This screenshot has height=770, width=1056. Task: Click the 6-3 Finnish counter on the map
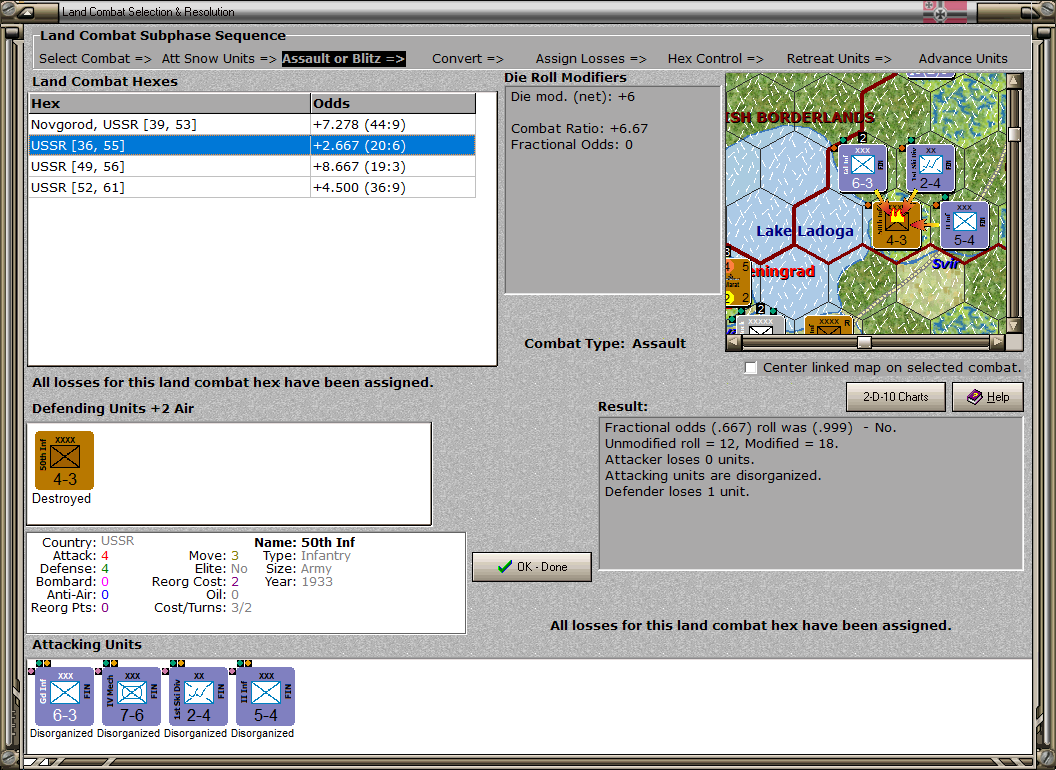863,168
